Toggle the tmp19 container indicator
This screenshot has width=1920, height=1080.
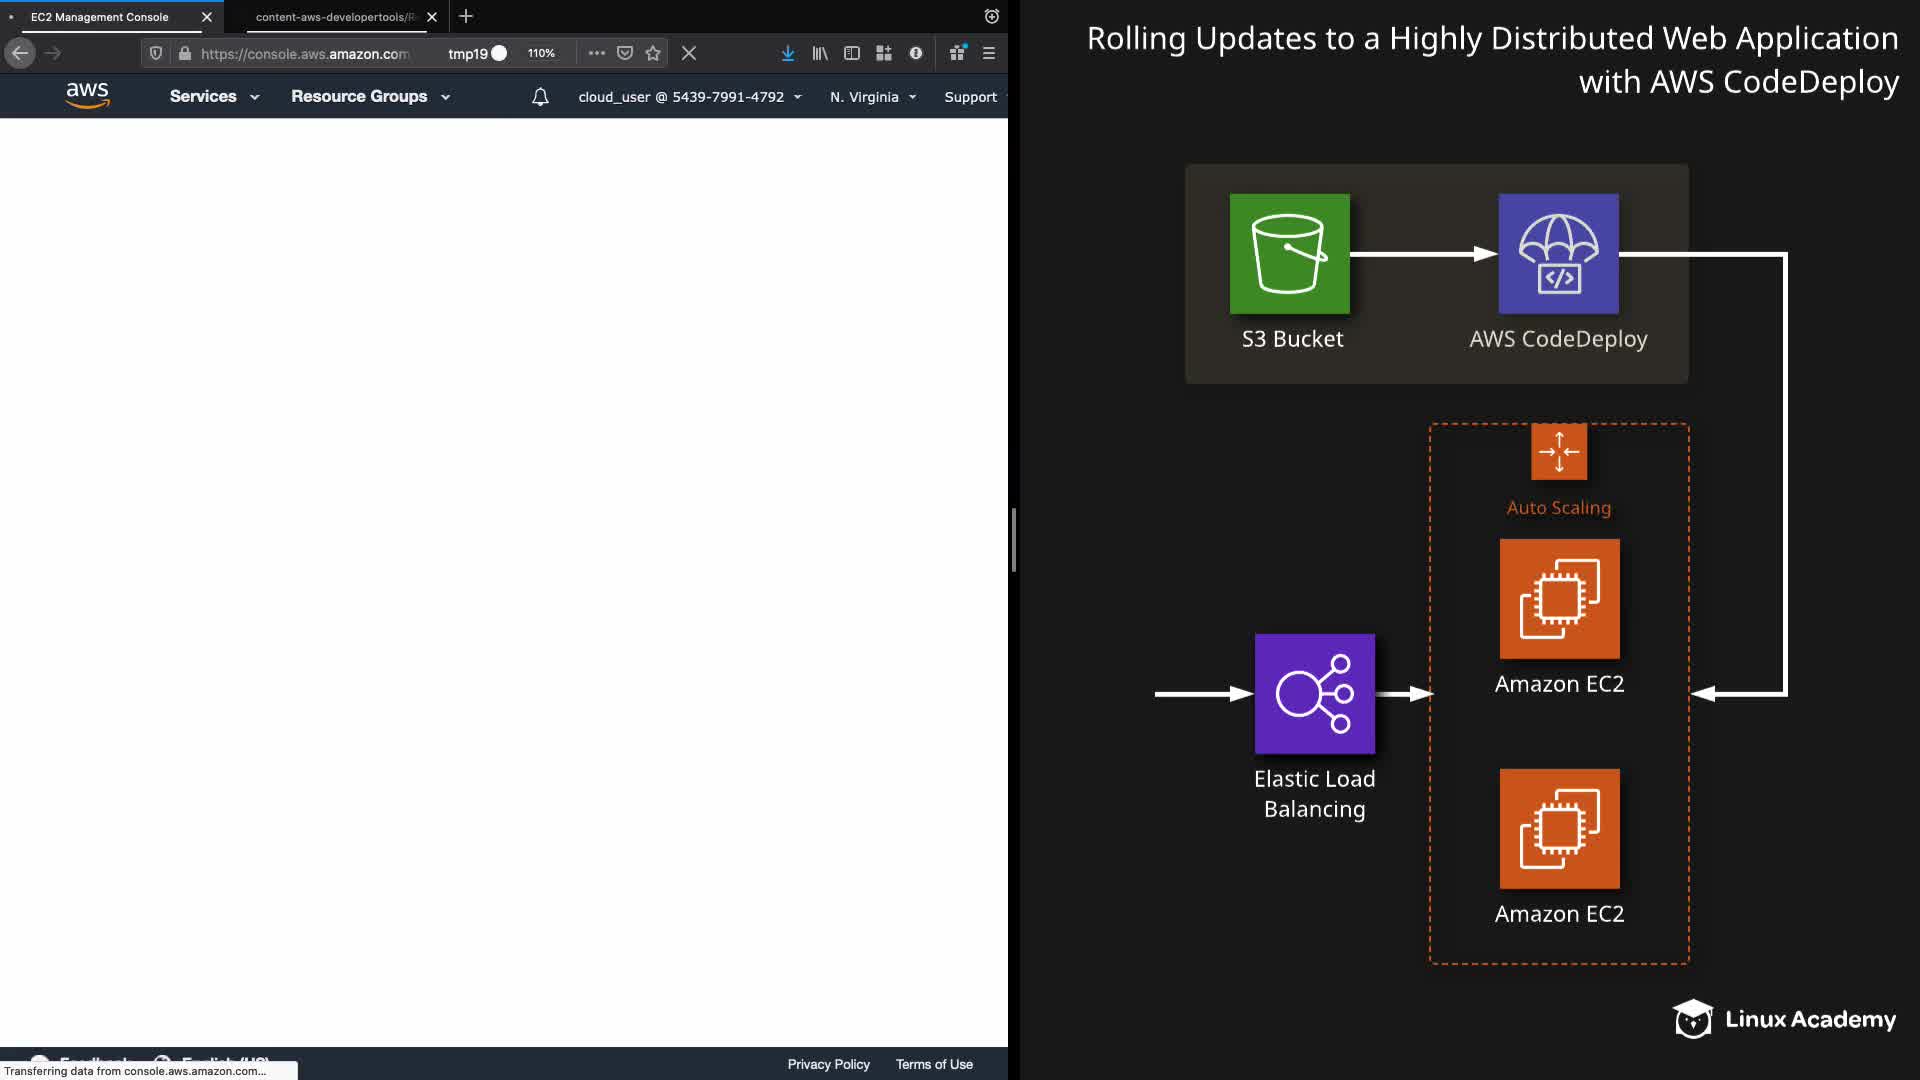477,53
